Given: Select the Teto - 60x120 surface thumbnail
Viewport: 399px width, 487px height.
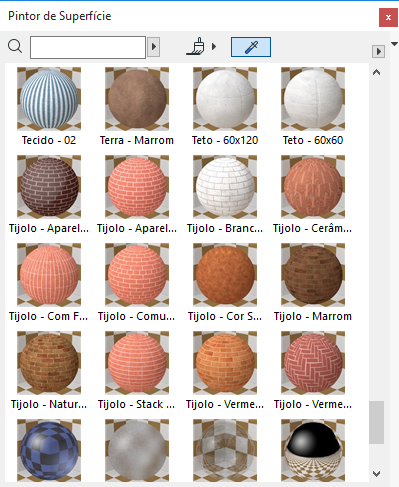Looking at the screenshot, I should (225, 99).
